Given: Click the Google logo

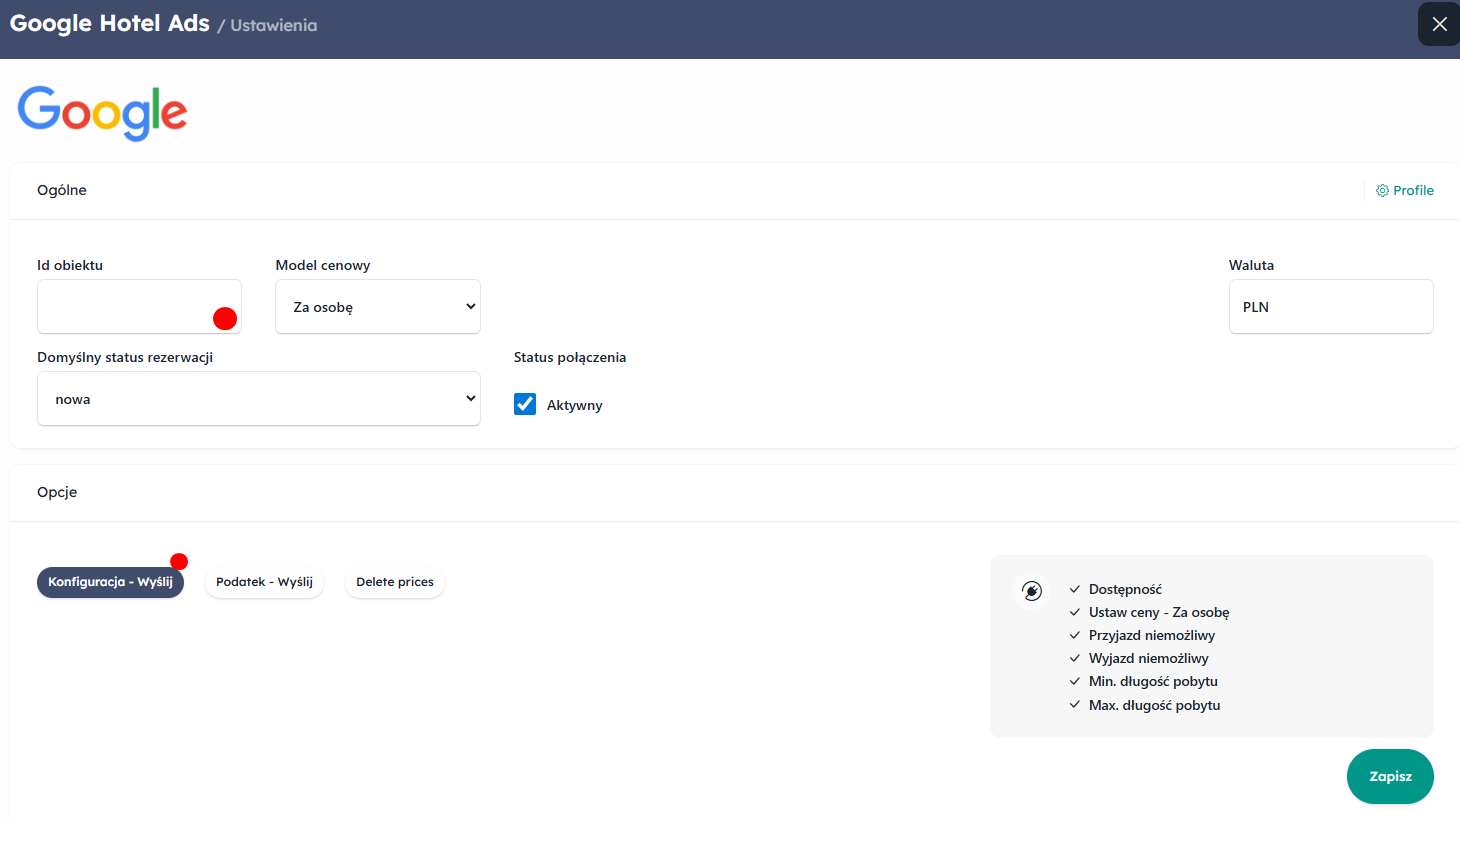Looking at the screenshot, I should pyautogui.click(x=102, y=112).
